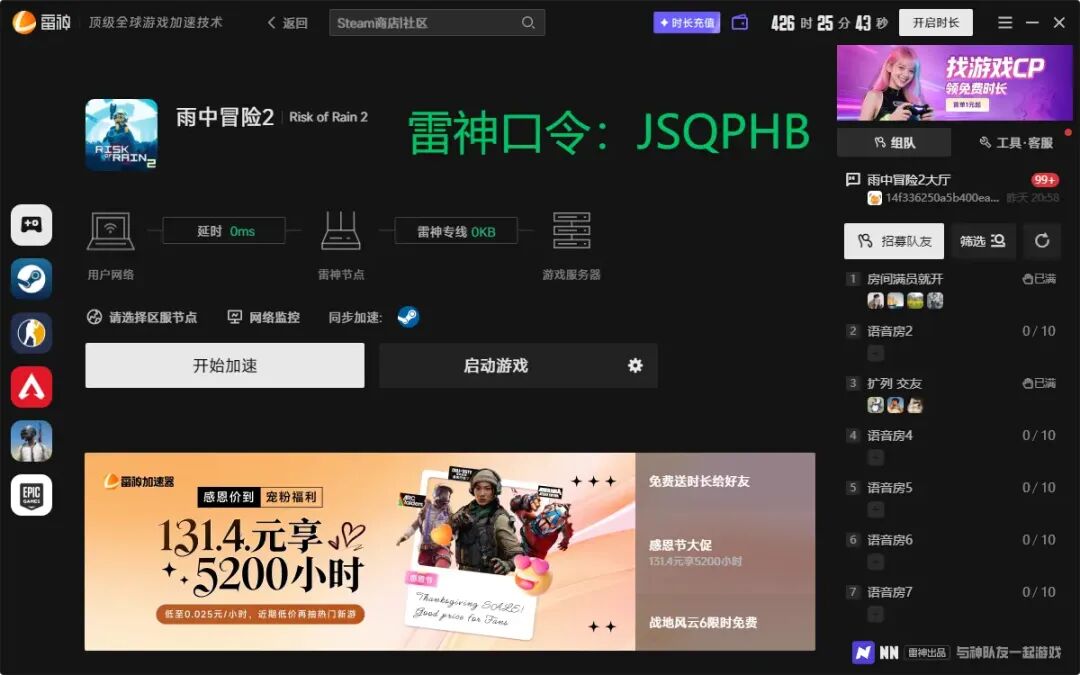The image size is (1080, 675).
Task: Toggle the 开启时长 switch in the titlebar
Action: (935, 21)
